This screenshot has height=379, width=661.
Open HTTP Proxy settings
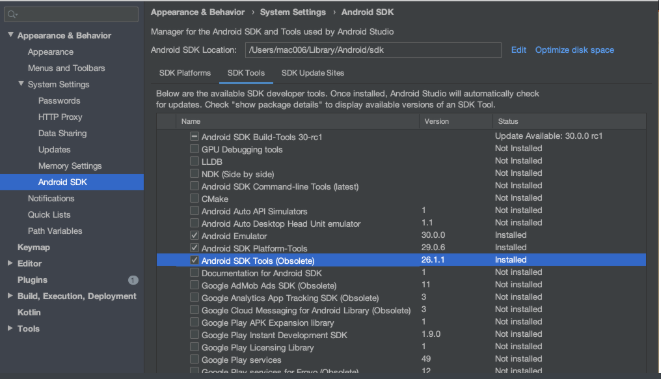(x=60, y=117)
